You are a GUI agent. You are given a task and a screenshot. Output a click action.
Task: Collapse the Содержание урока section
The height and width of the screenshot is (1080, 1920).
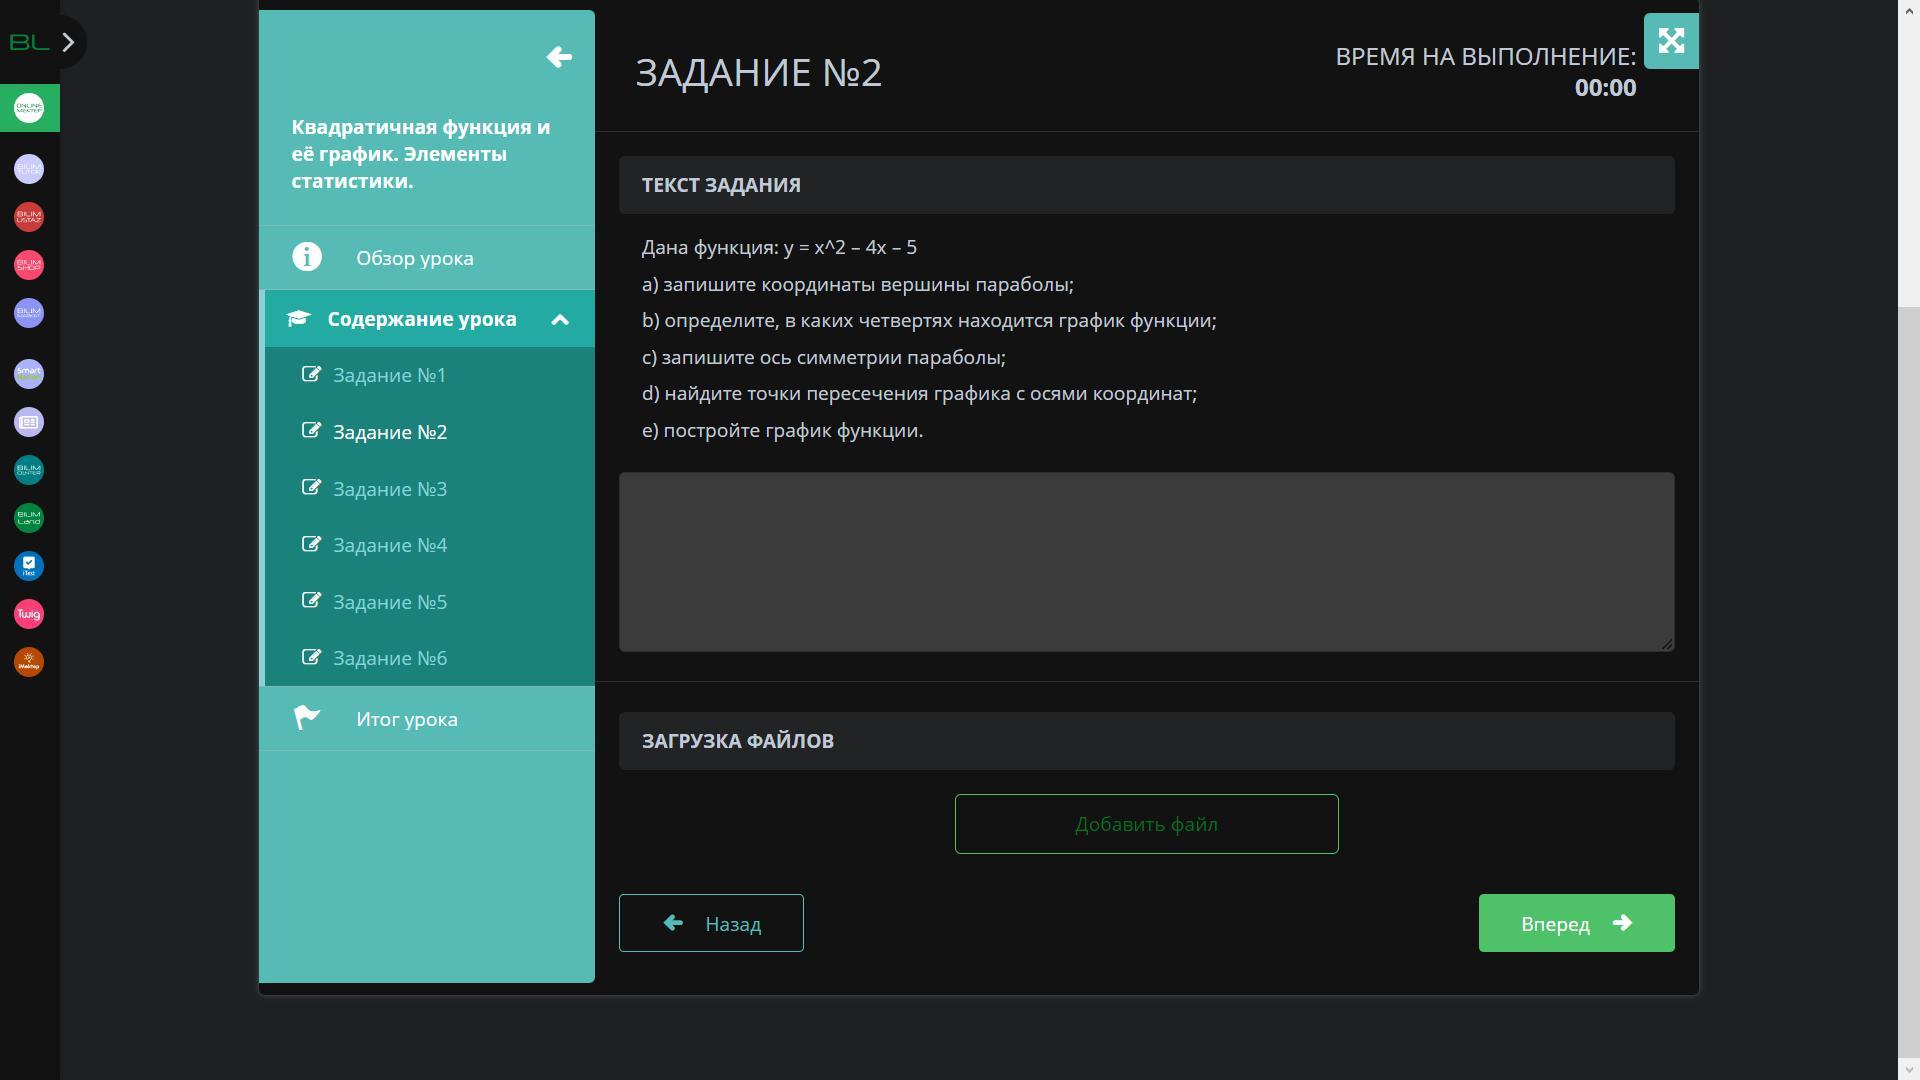[560, 320]
